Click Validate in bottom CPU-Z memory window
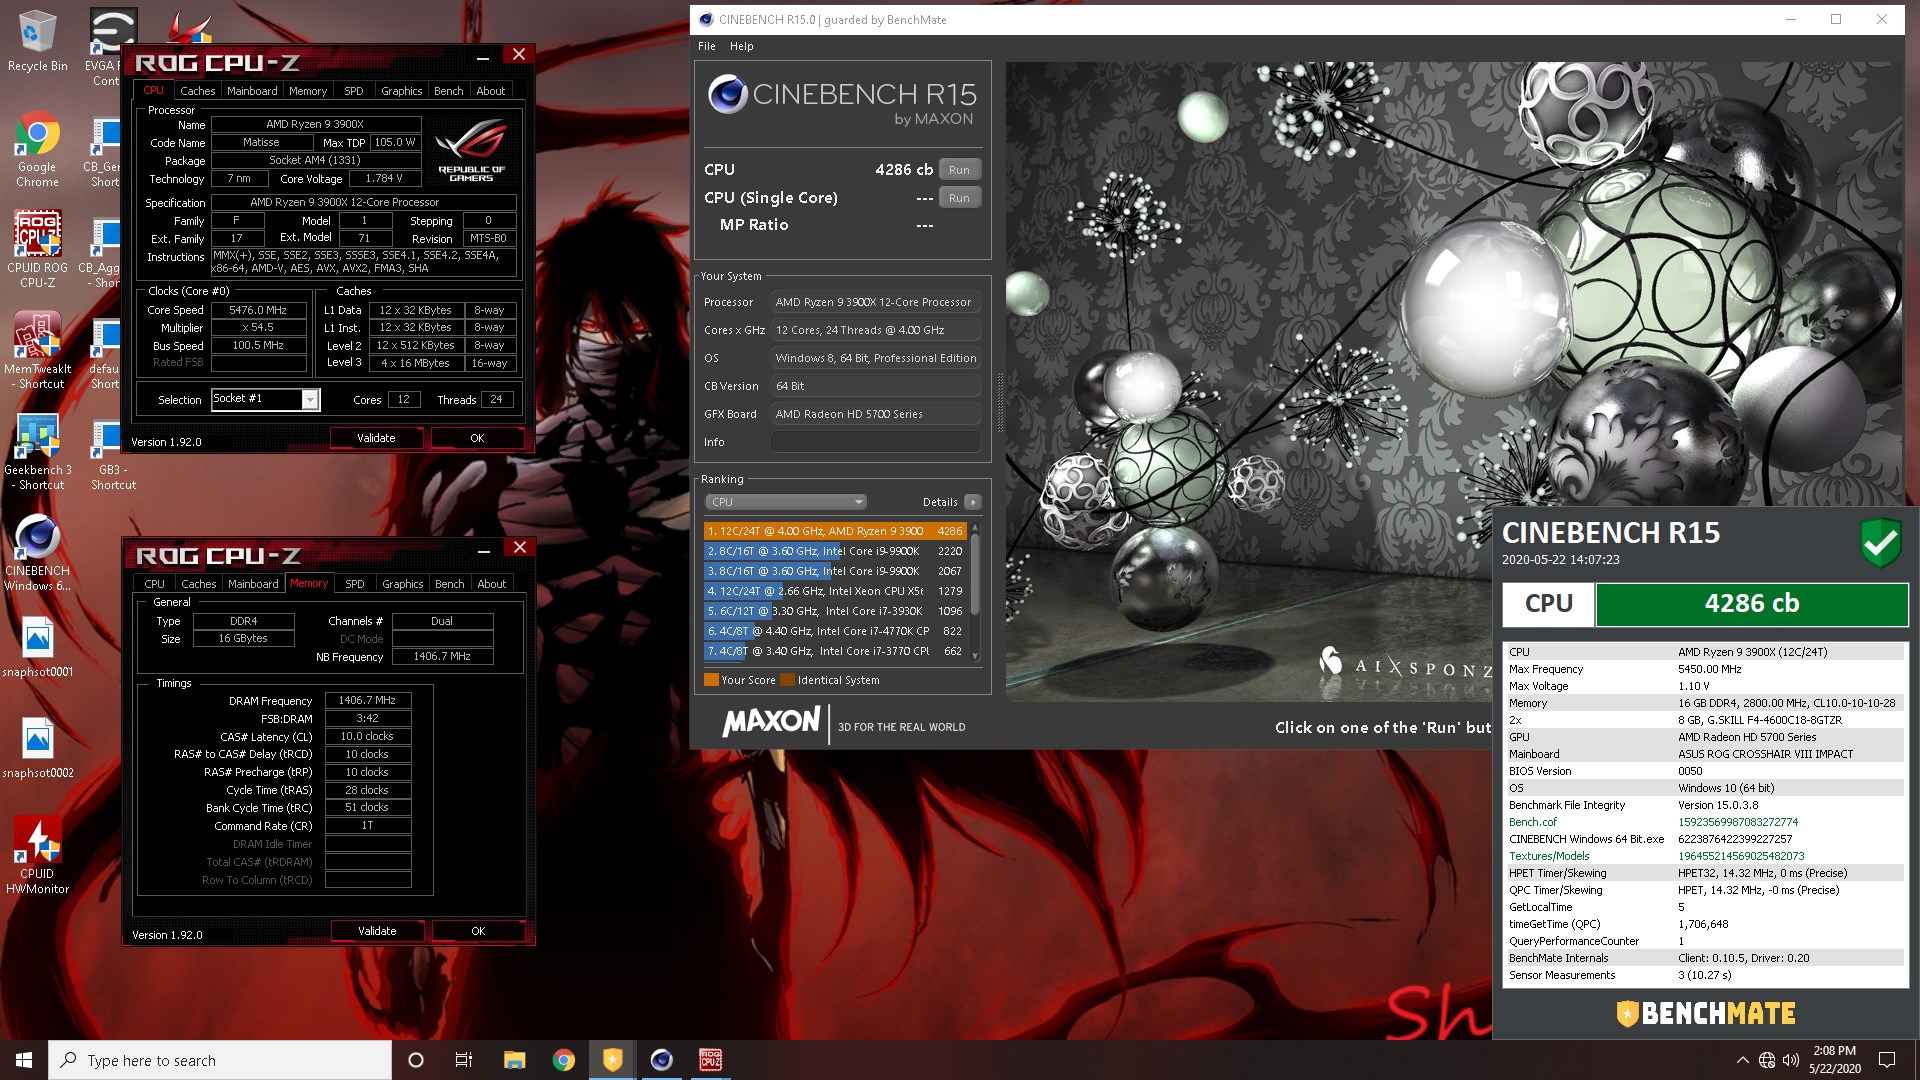 tap(377, 931)
